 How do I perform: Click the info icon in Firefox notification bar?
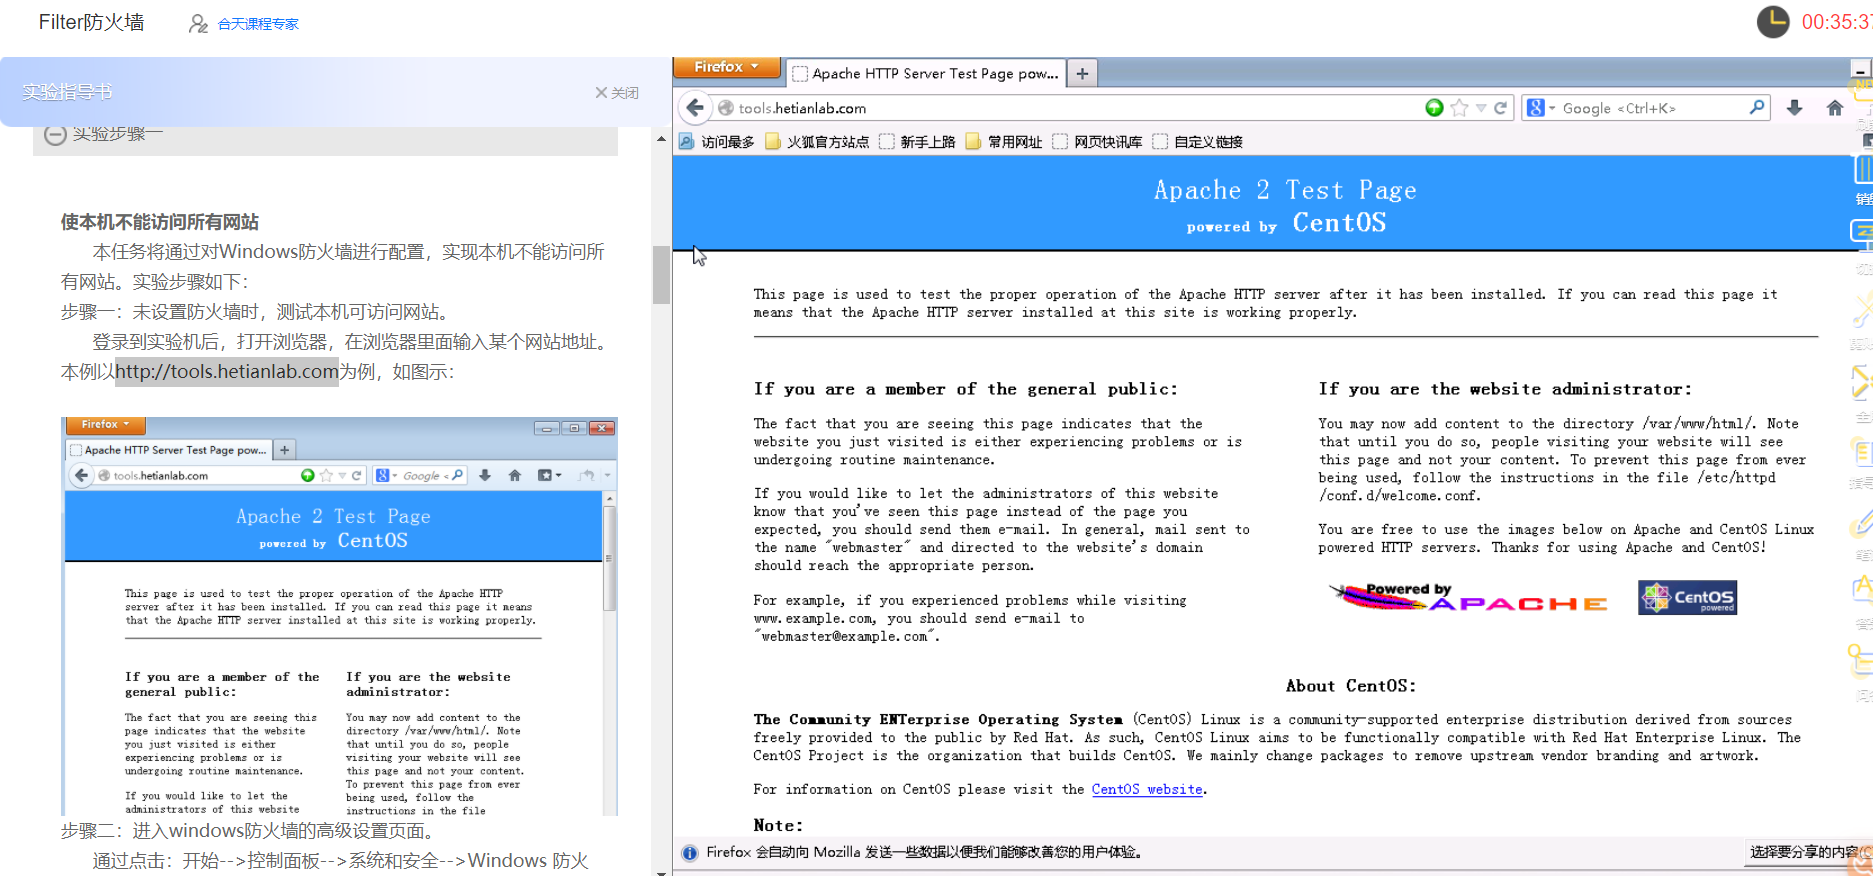(x=689, y=852)
